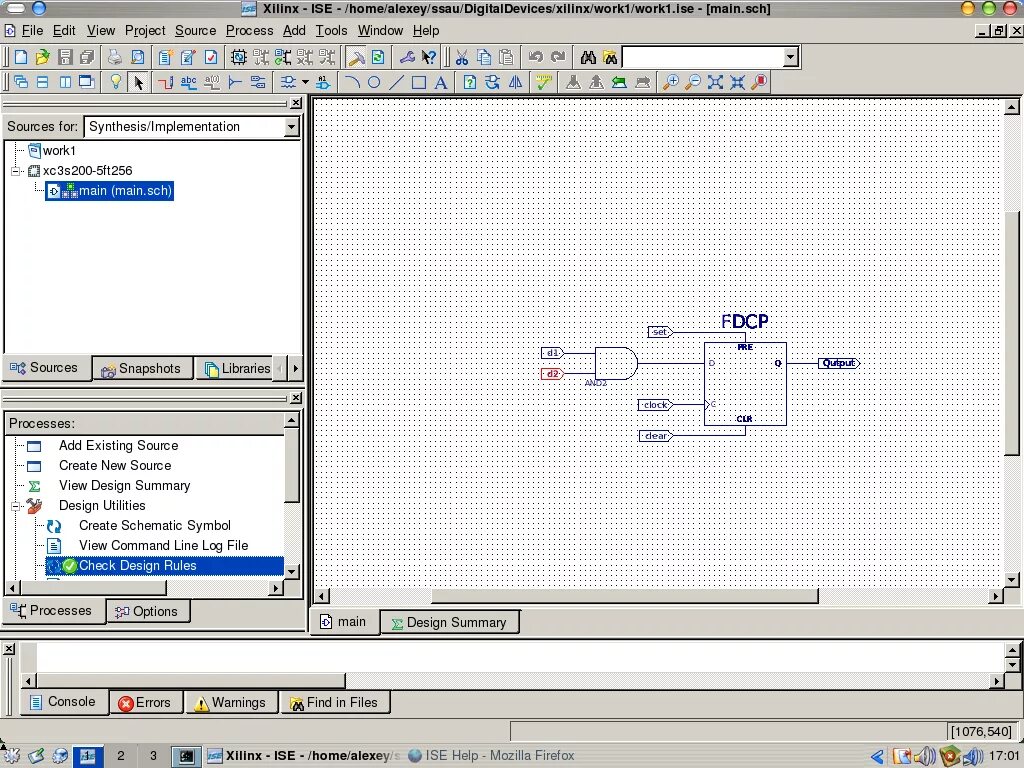Switch to the Warnings tab

coord(231,703)
